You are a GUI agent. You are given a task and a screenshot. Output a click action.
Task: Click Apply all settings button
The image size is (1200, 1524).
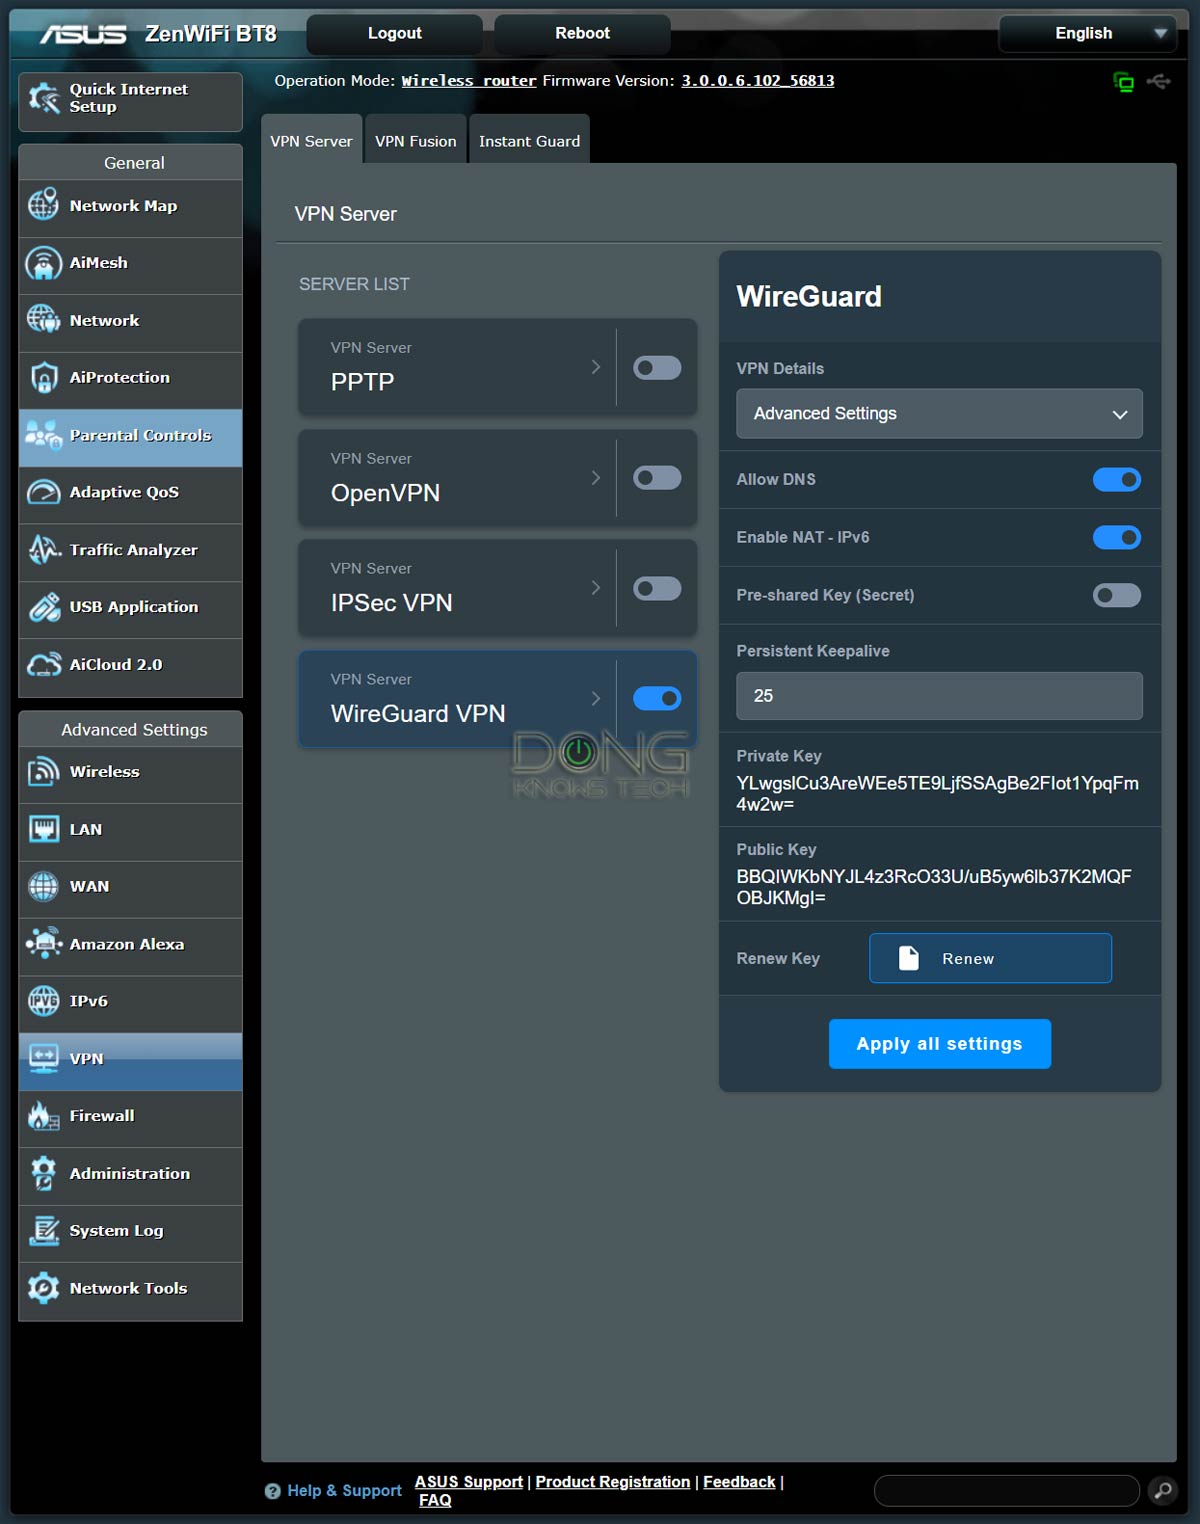[x=940, y=1044]
